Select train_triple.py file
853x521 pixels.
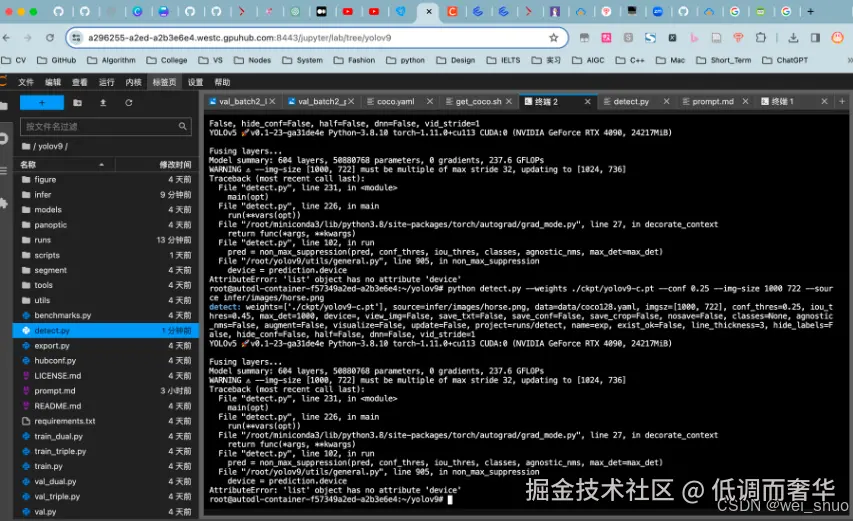pyautogui.click(x=106, y=451)
